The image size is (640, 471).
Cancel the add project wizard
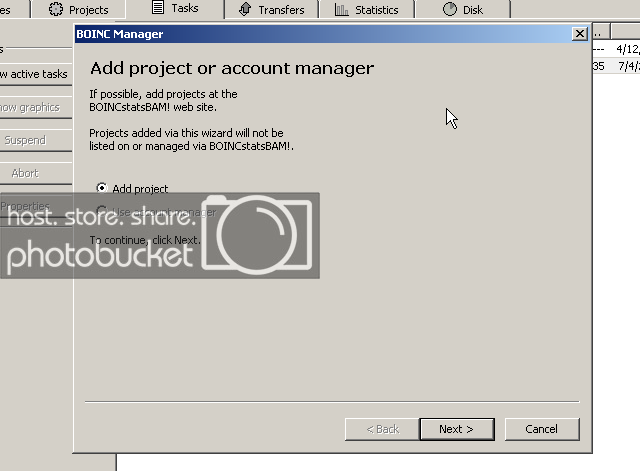[541, 429]
